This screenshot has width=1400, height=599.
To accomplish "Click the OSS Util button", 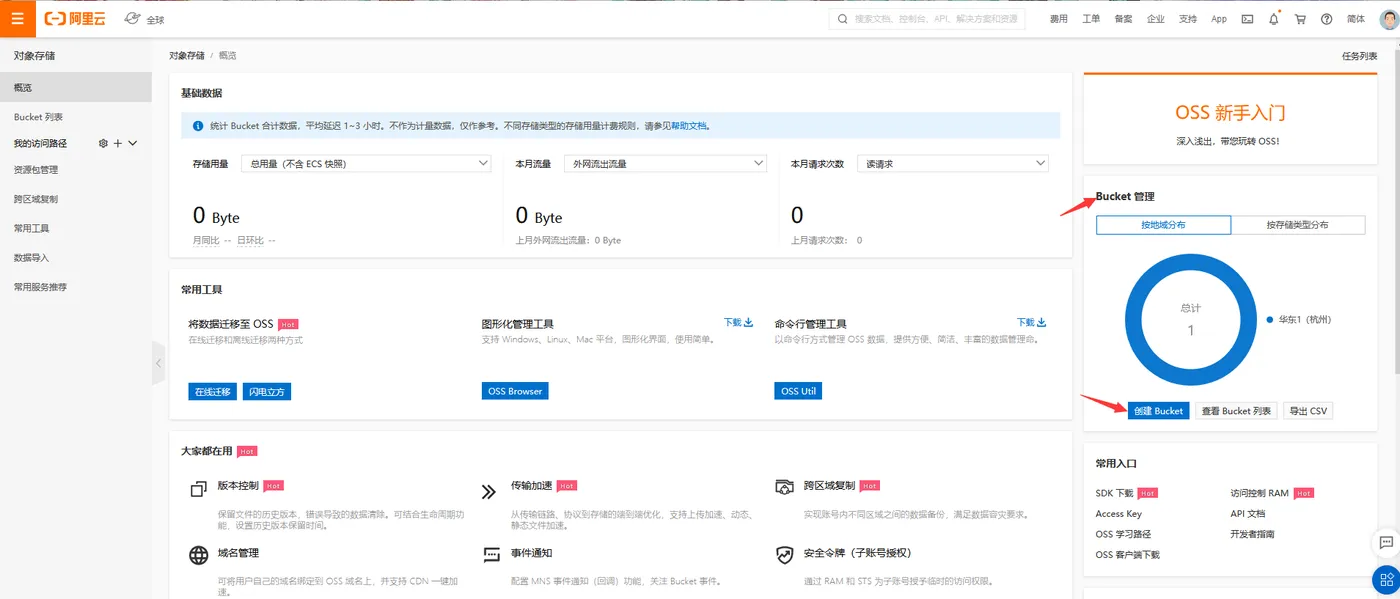I will coord(798,391).
